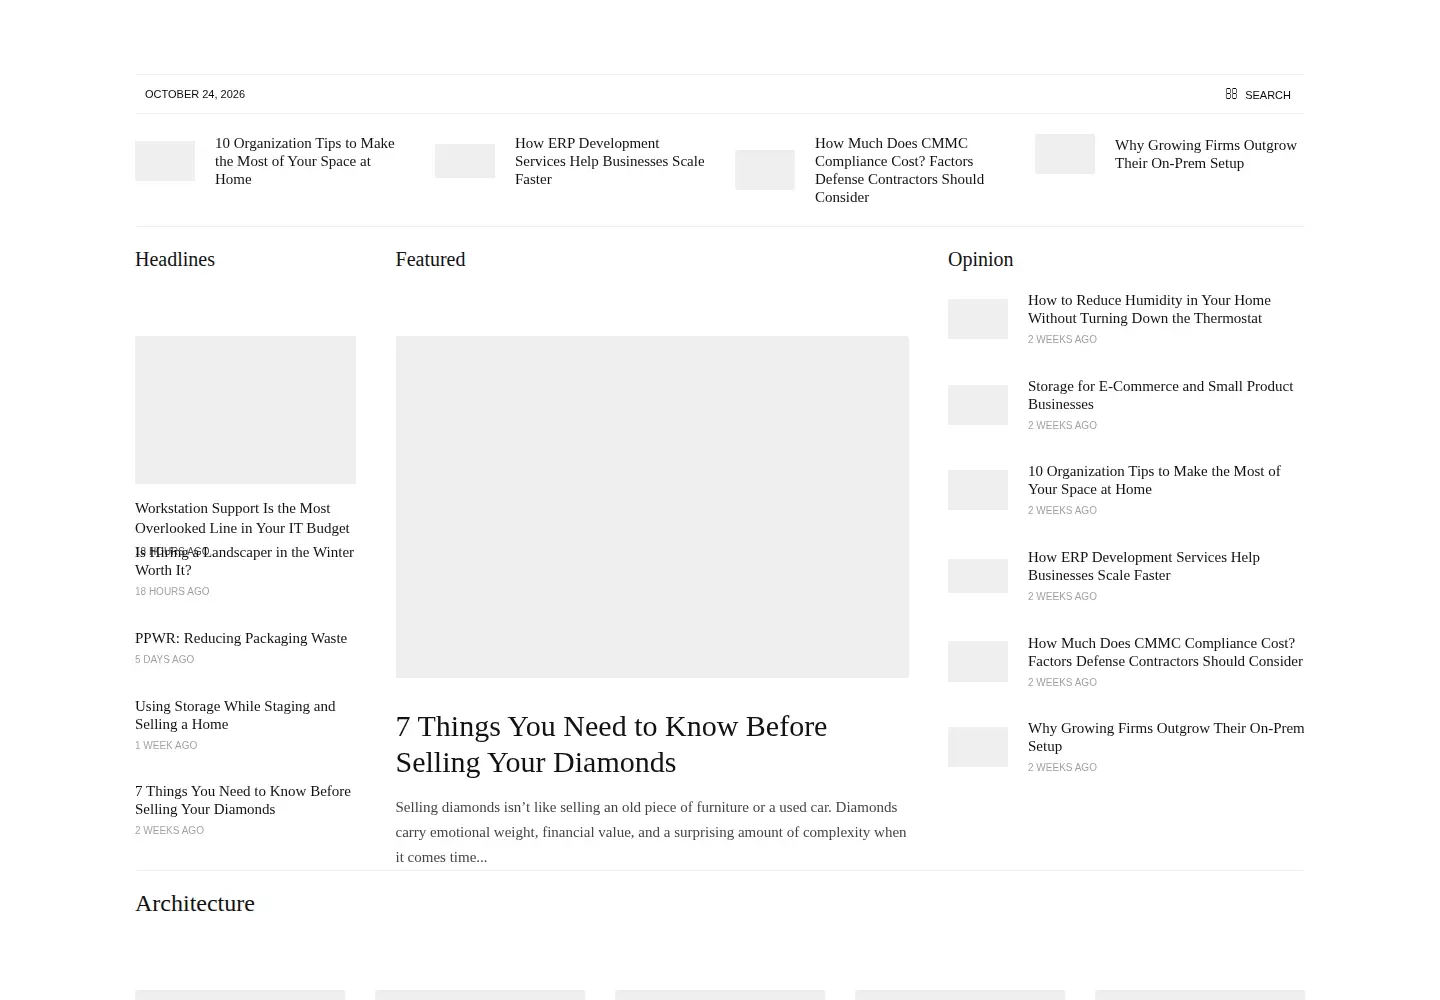Open the Featured section heading
1440x1000 pixels.
click(x=430, y=259)
